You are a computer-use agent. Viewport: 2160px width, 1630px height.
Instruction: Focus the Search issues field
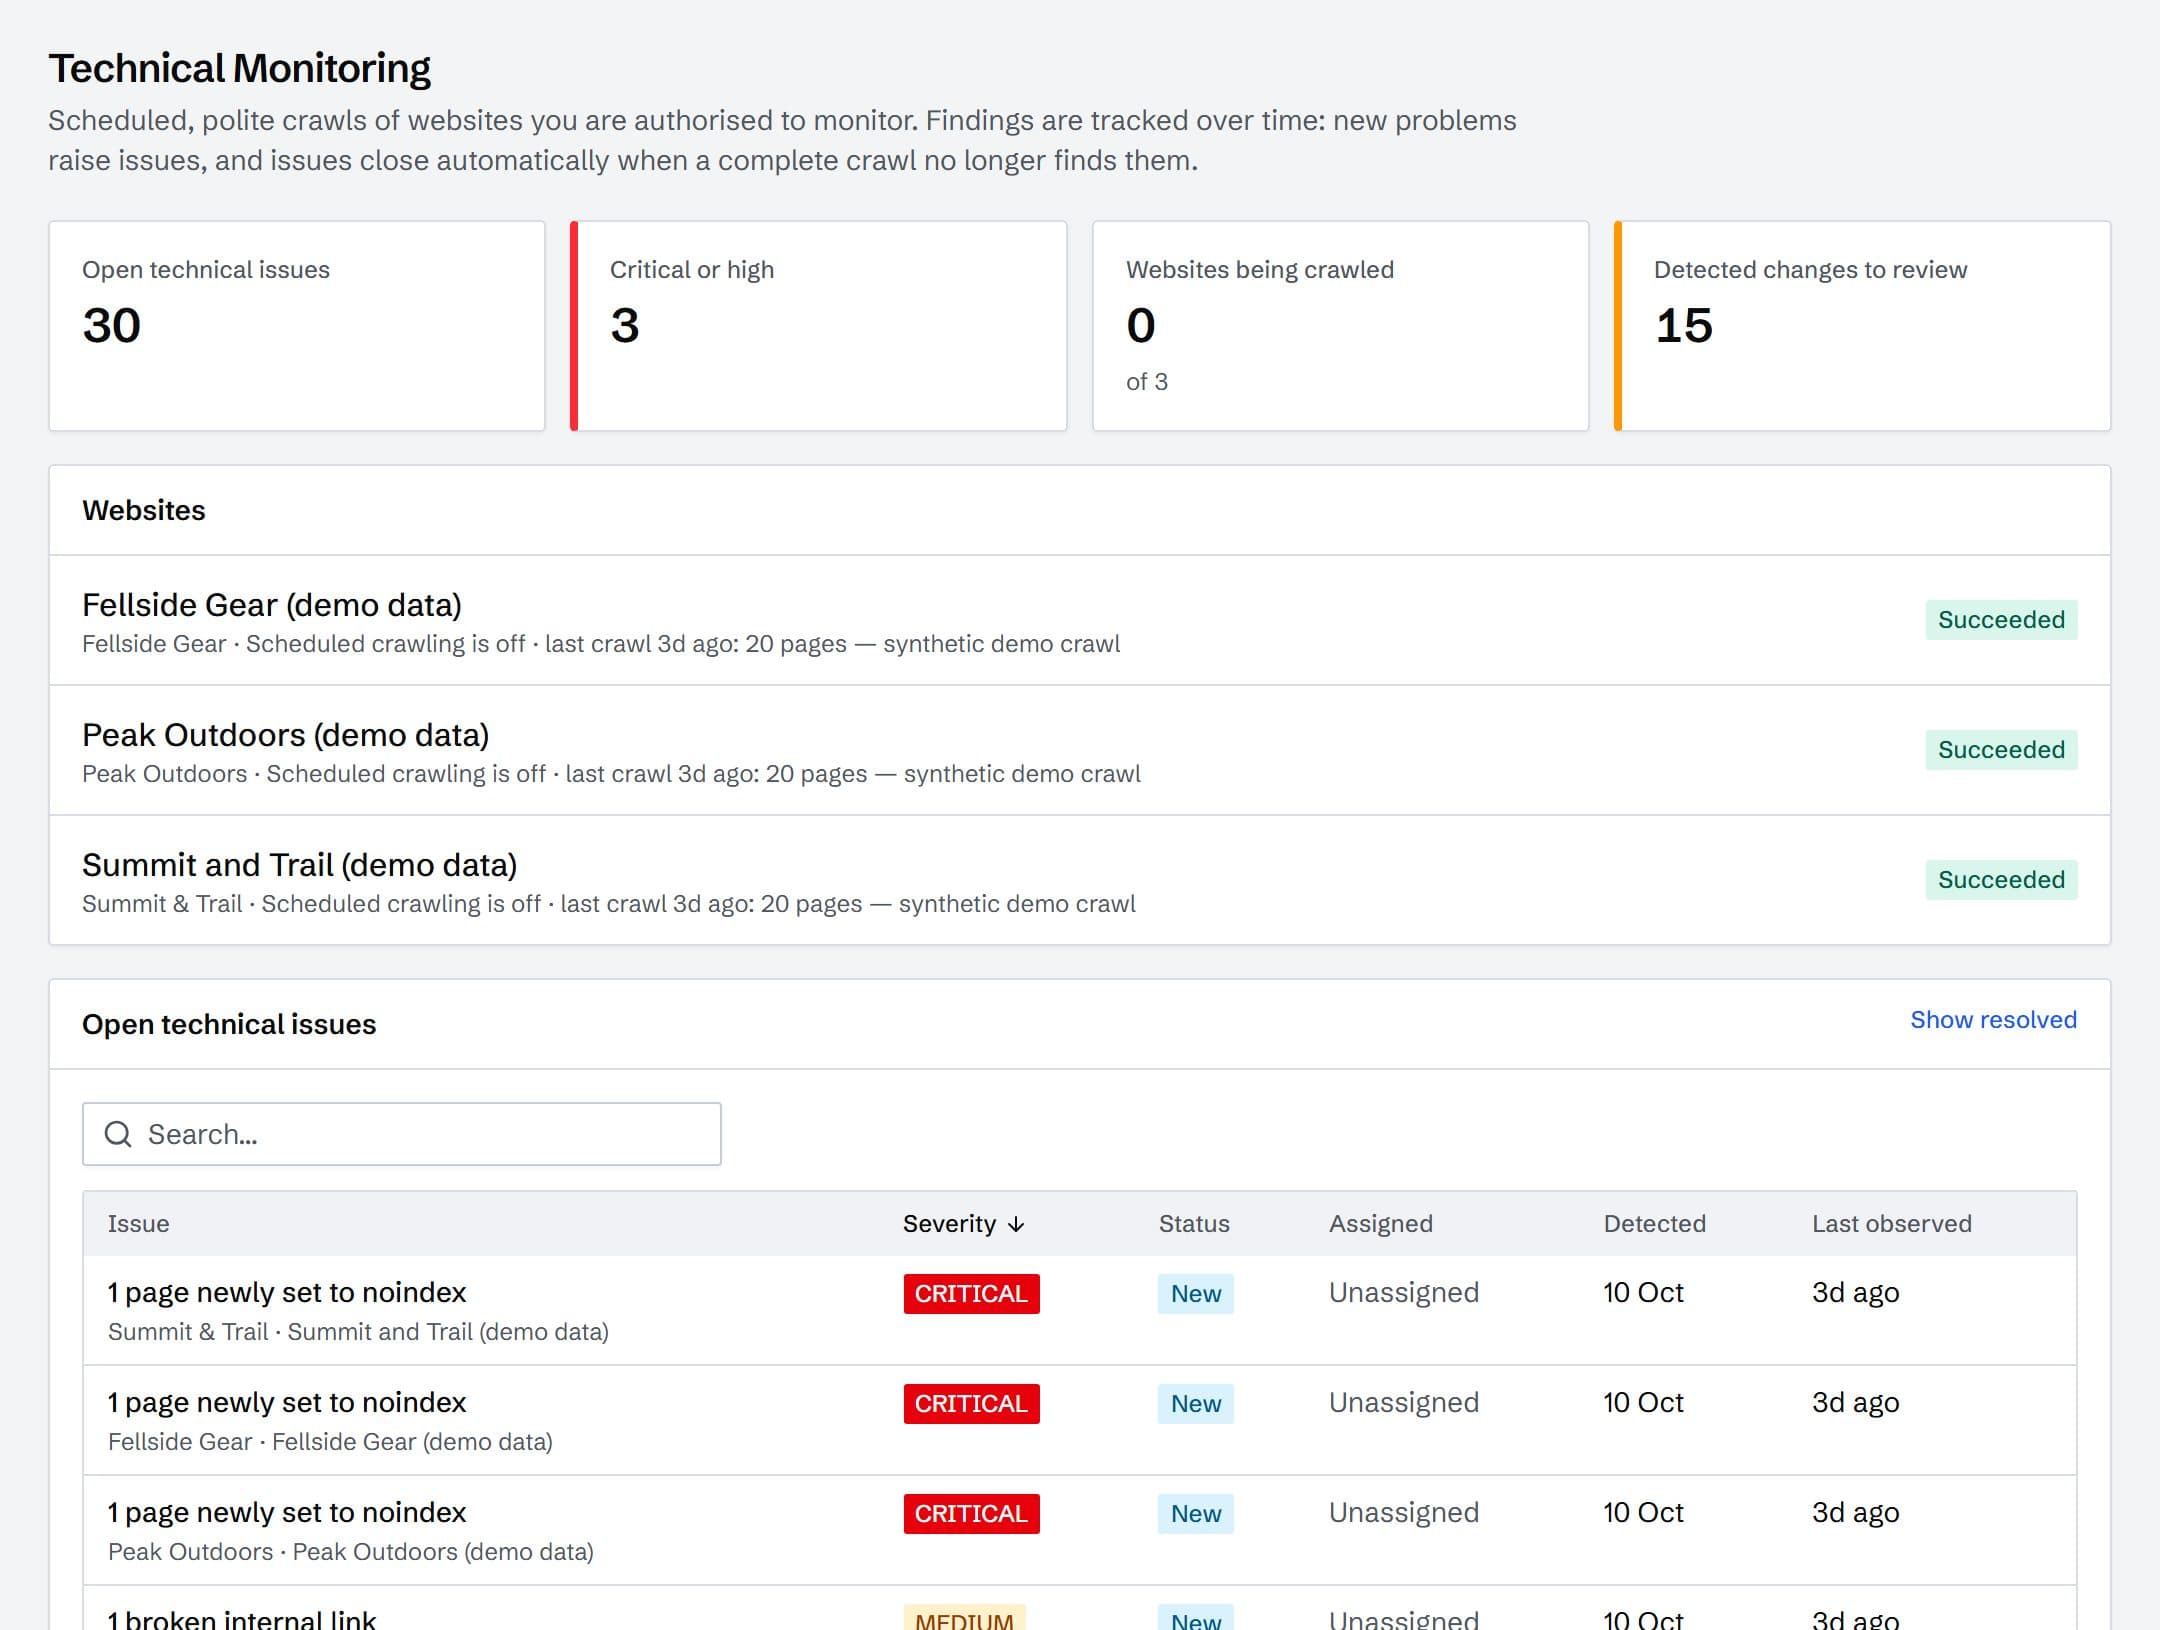pyautogui.click(x=401, y=1134)
